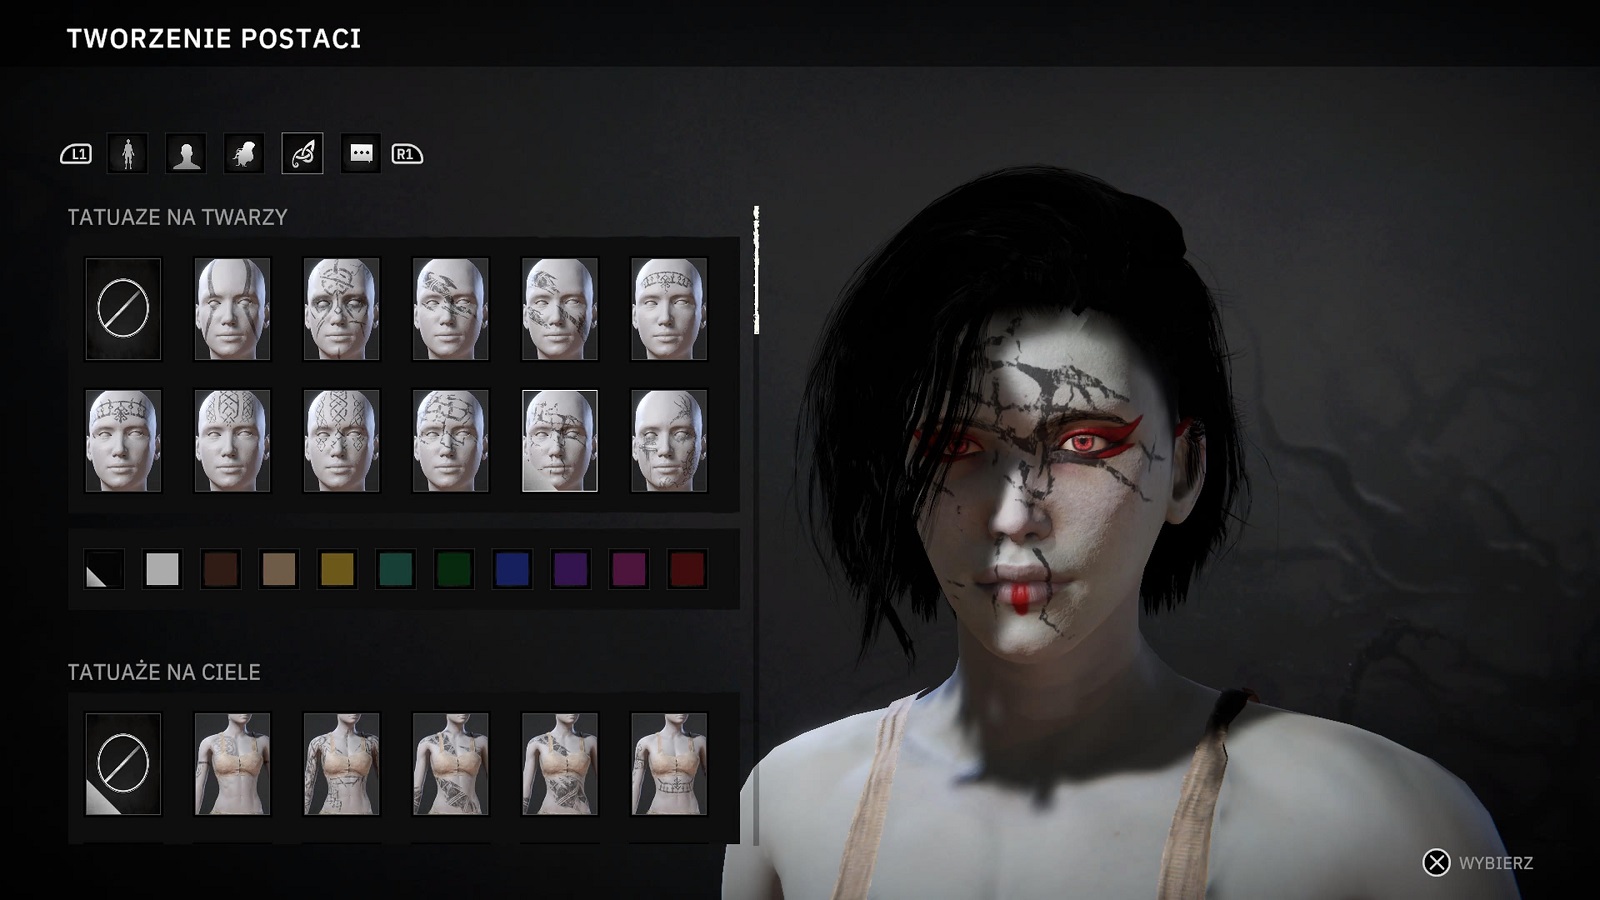The image size is (1600, 900).
Task: Select the body silhouette category tab
Action: point(128,154)
